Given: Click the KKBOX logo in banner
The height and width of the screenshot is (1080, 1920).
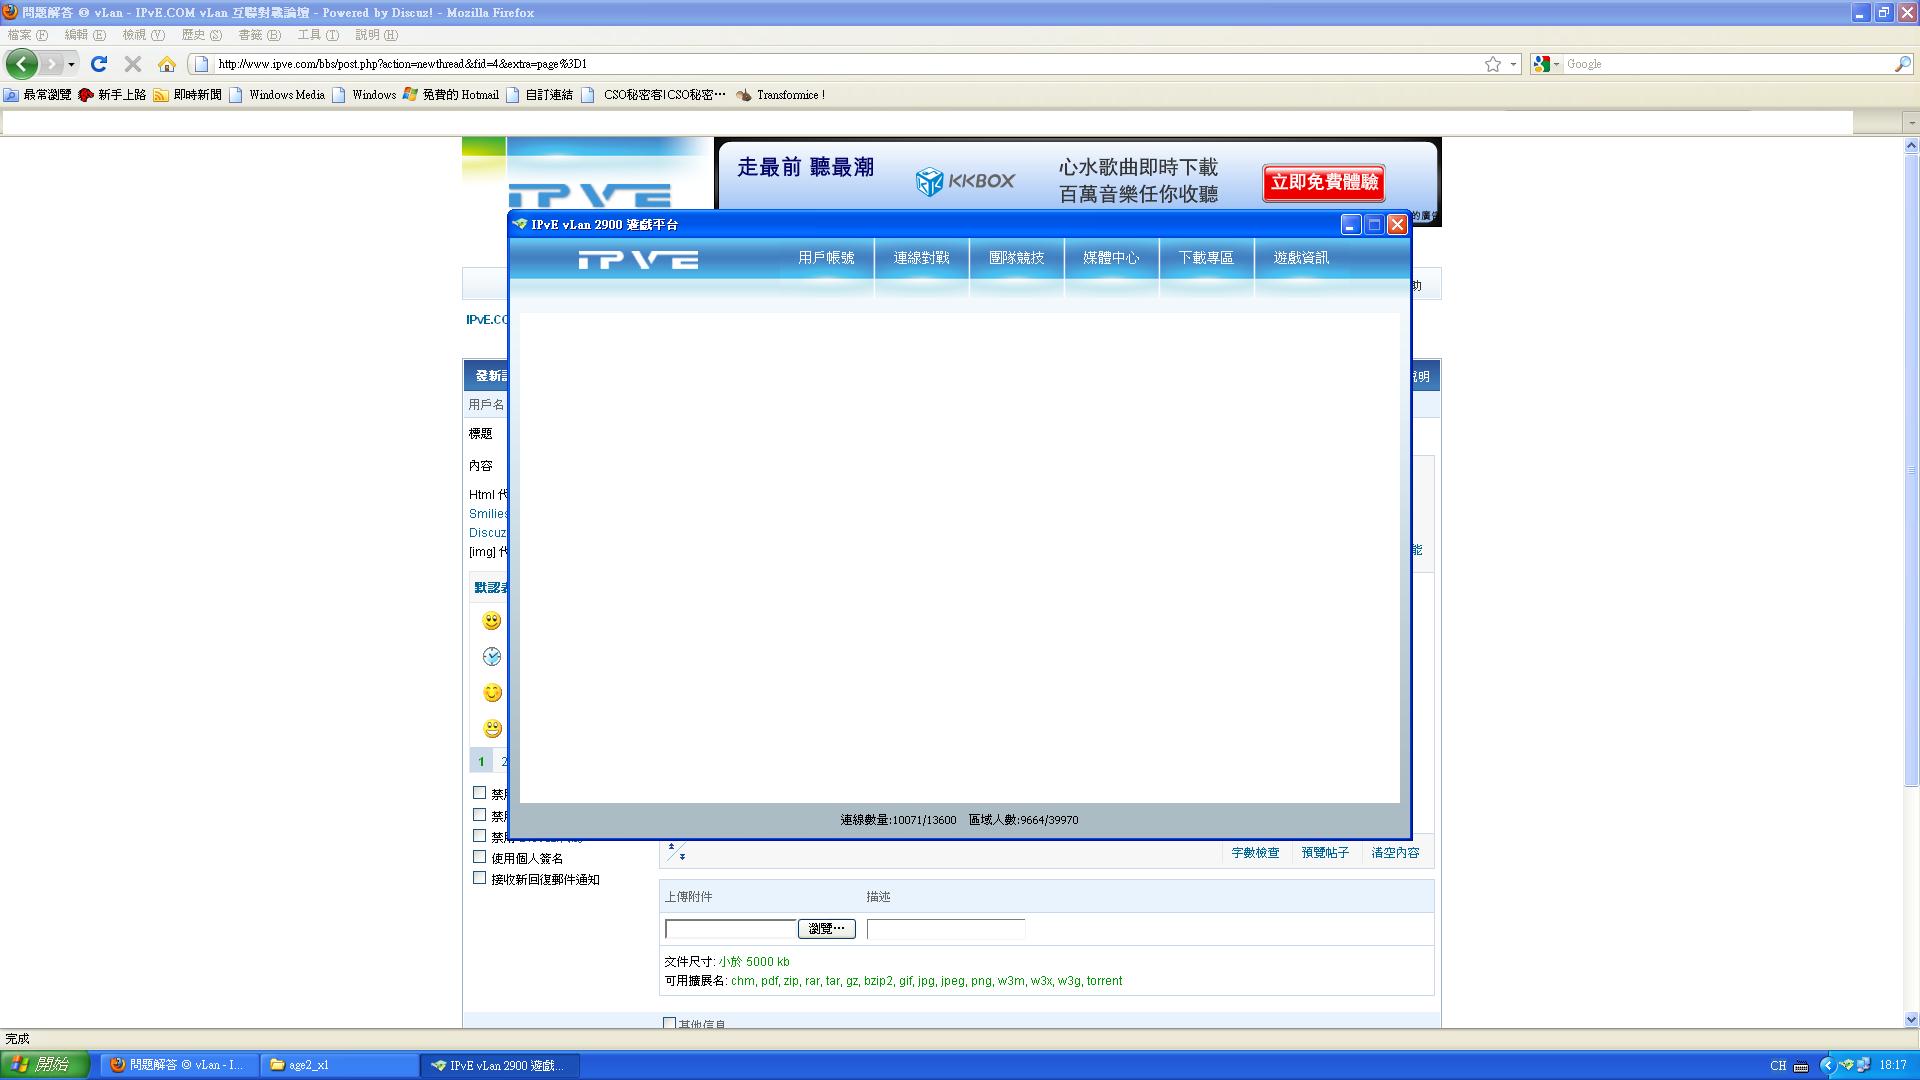Looking at the screenshot, I should 964,181.
